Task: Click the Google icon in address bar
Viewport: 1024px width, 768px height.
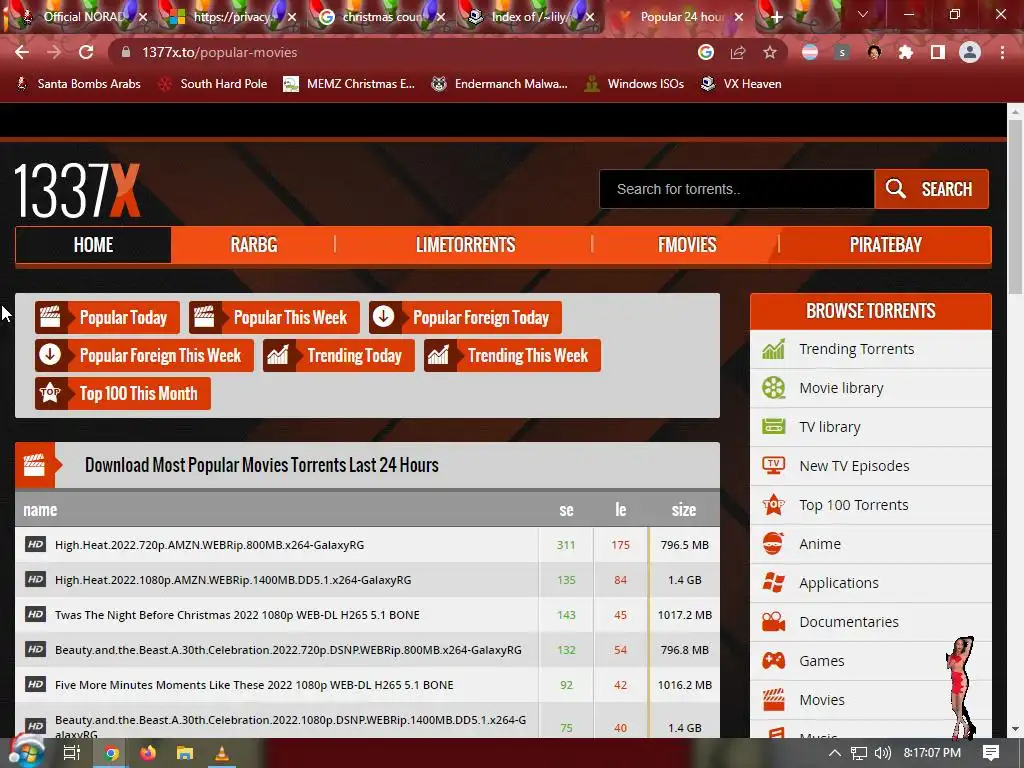Action: [706, 52]
